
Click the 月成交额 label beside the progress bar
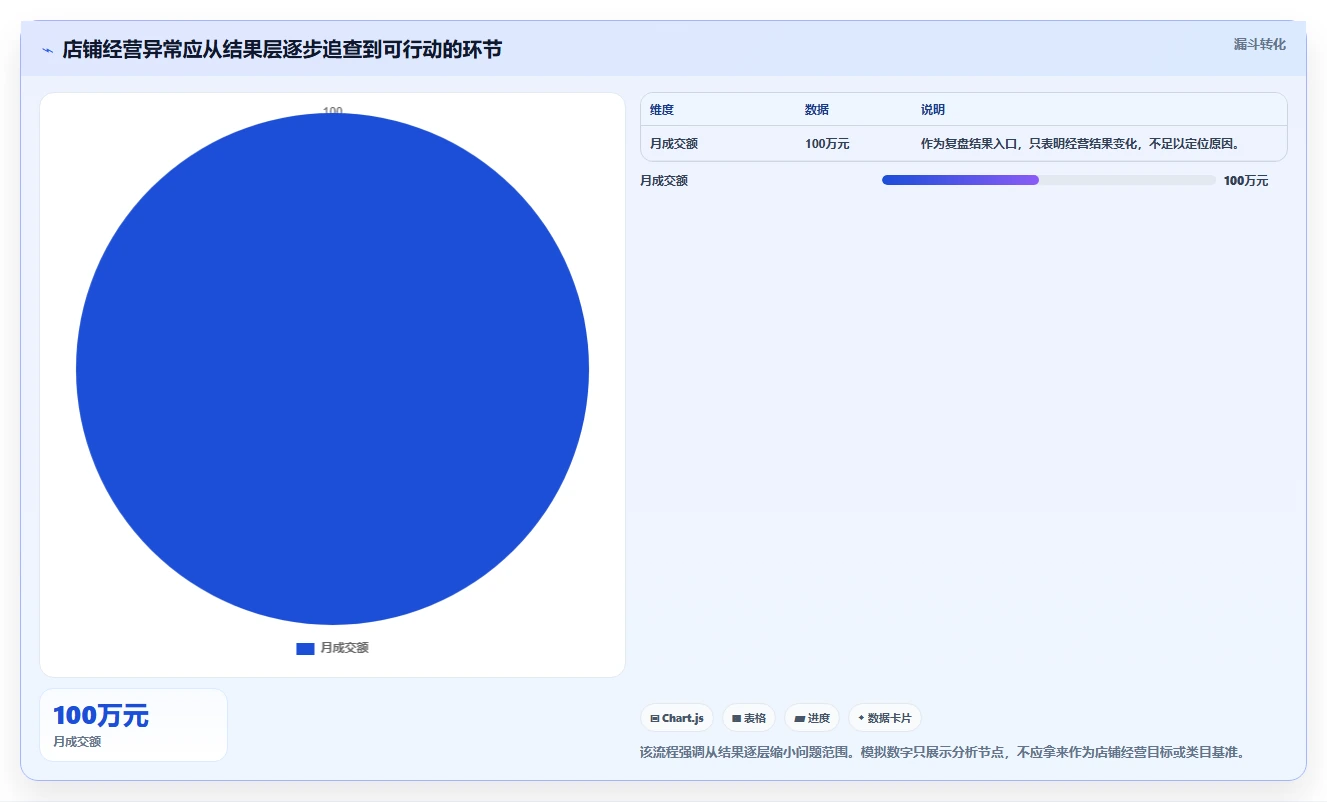(x=664, y=181)
